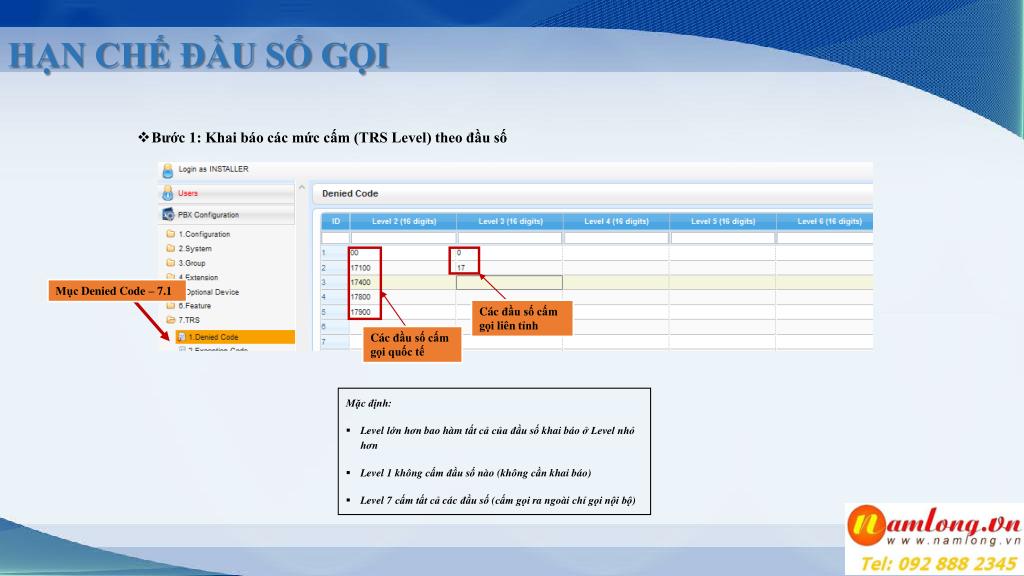1024x576 pixels.
Task: Click the PBX Configuration icon
Action: coord(168,214)
